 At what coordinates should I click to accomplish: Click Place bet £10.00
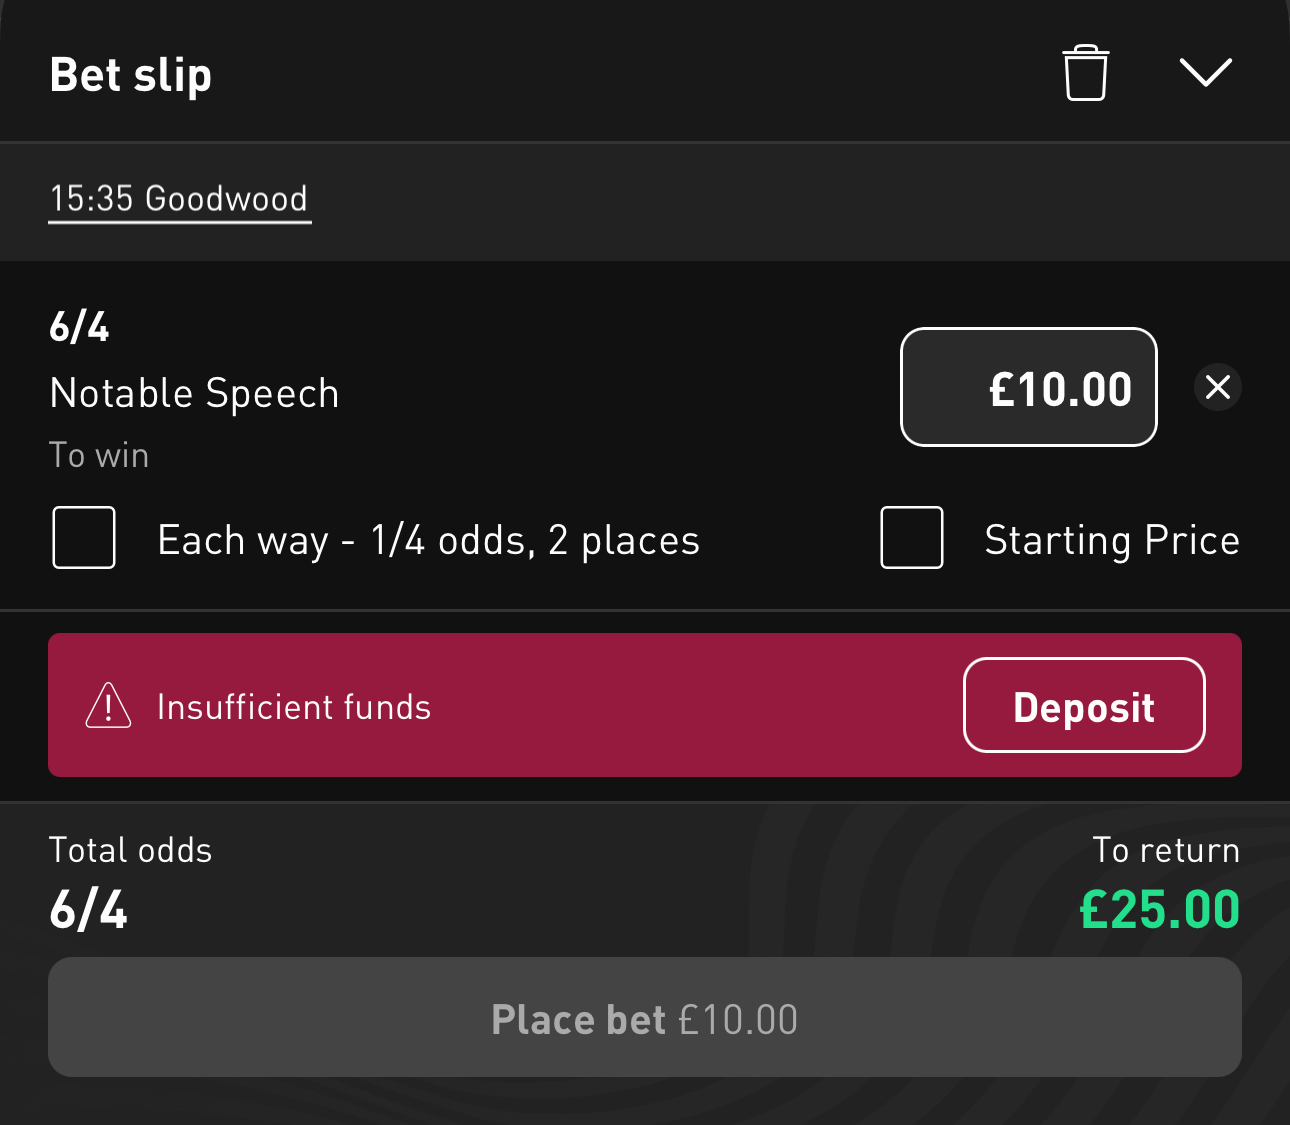tap(644, 1018)
